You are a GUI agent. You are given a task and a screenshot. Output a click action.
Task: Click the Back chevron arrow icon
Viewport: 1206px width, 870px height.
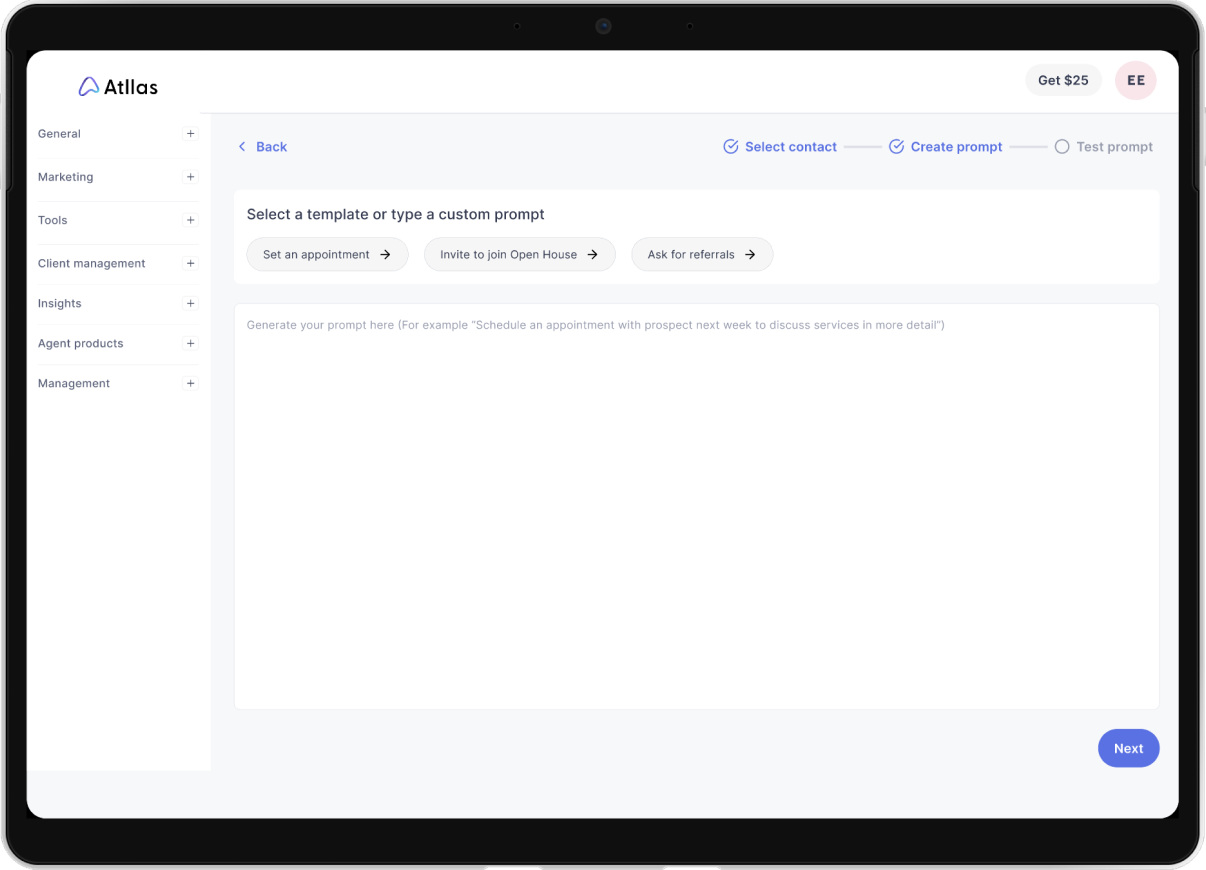click(242, 147)
